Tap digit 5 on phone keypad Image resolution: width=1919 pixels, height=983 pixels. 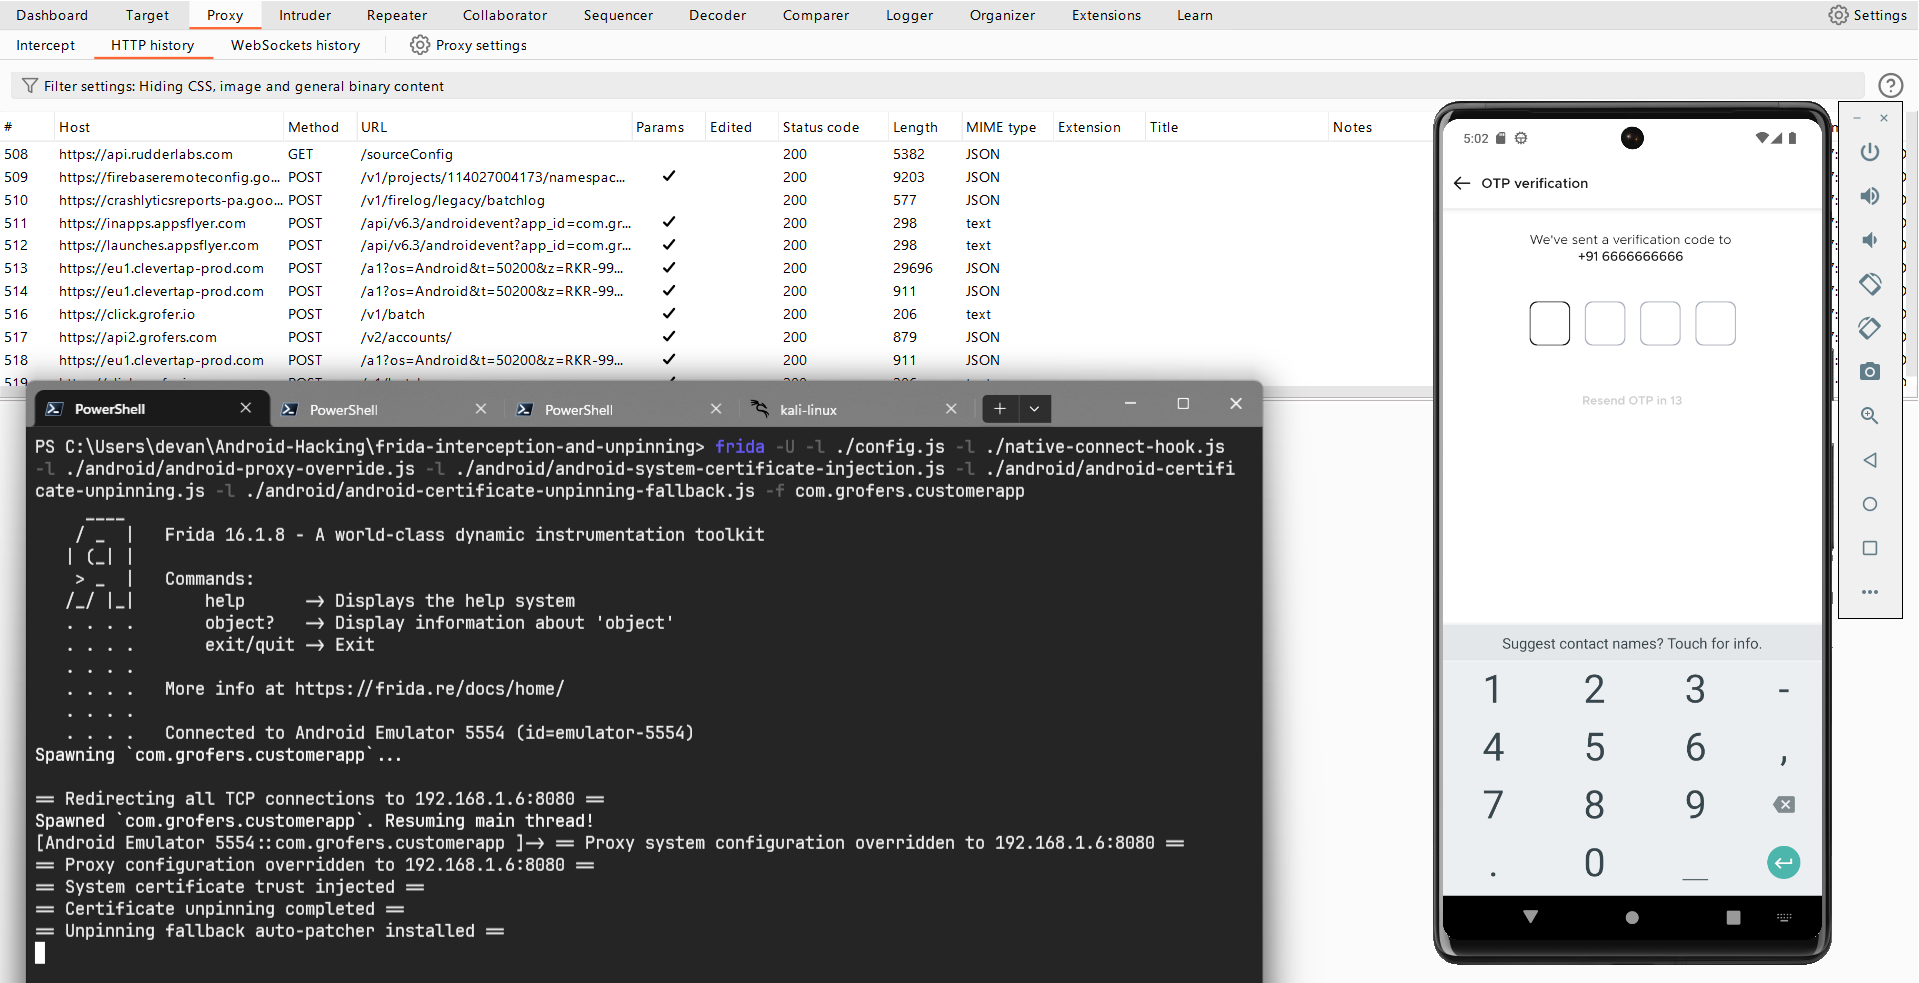(x=1594, y=747)
